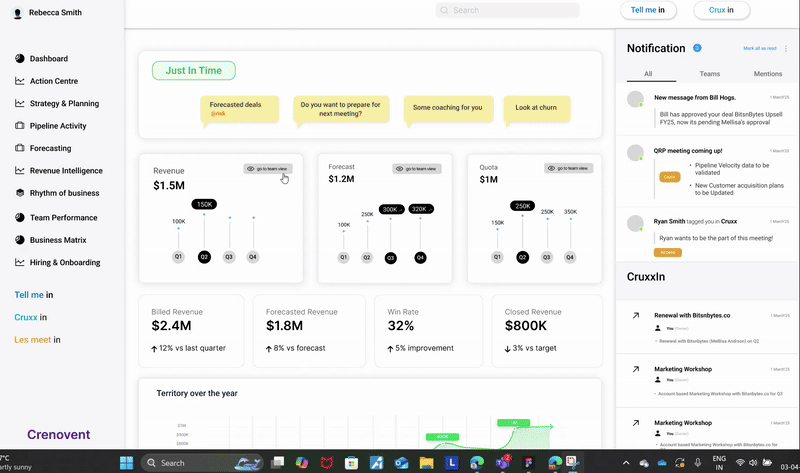Open the Look at churn note
This screenshot has width=800, height=473.
[537, 108]
